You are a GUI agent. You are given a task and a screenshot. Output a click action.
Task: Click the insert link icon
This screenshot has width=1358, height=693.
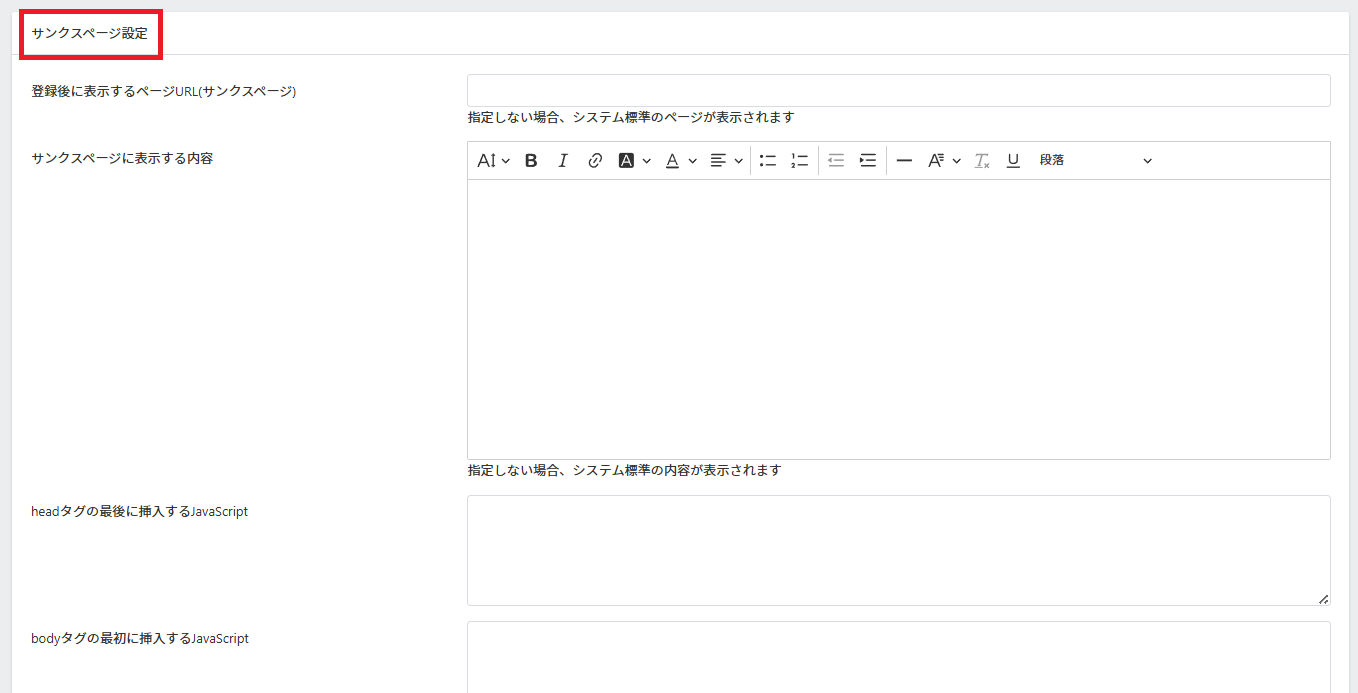[595, 161]
